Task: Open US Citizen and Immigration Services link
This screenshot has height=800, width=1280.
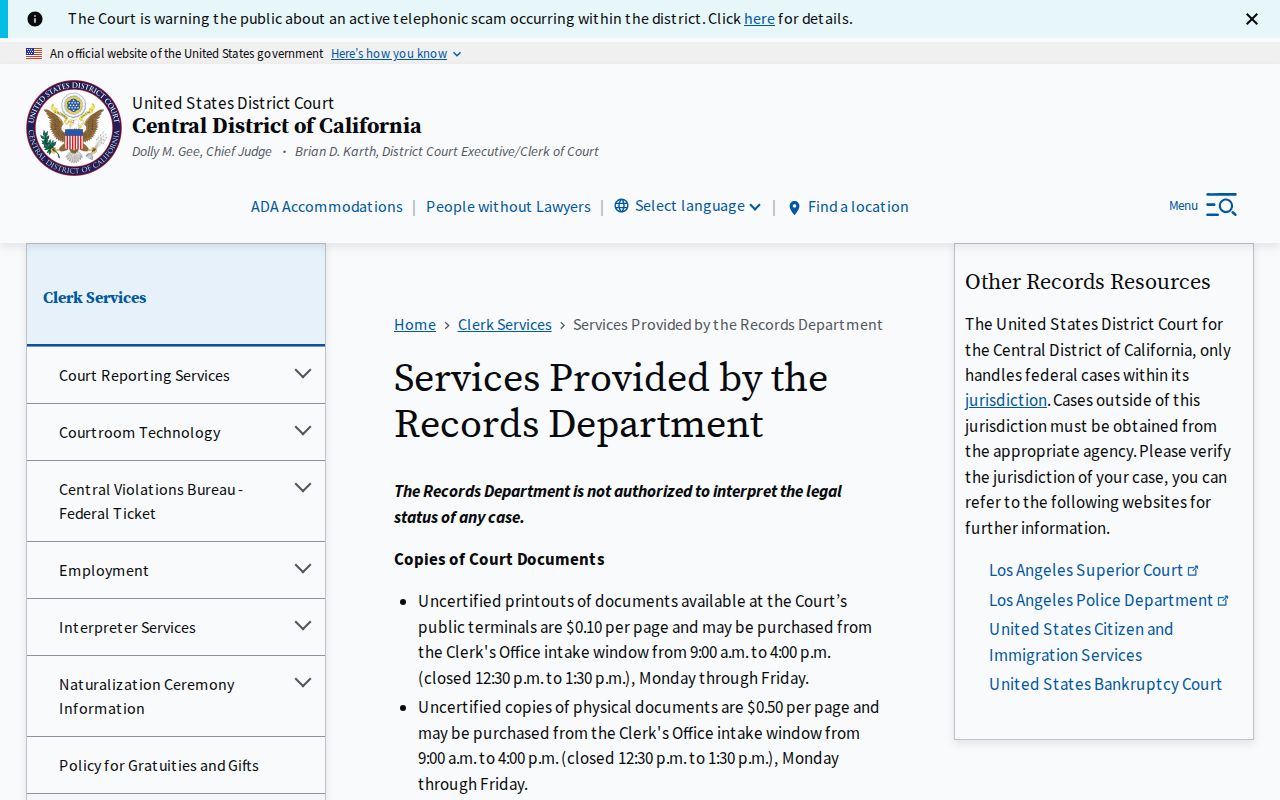Action: point(1081,642)
